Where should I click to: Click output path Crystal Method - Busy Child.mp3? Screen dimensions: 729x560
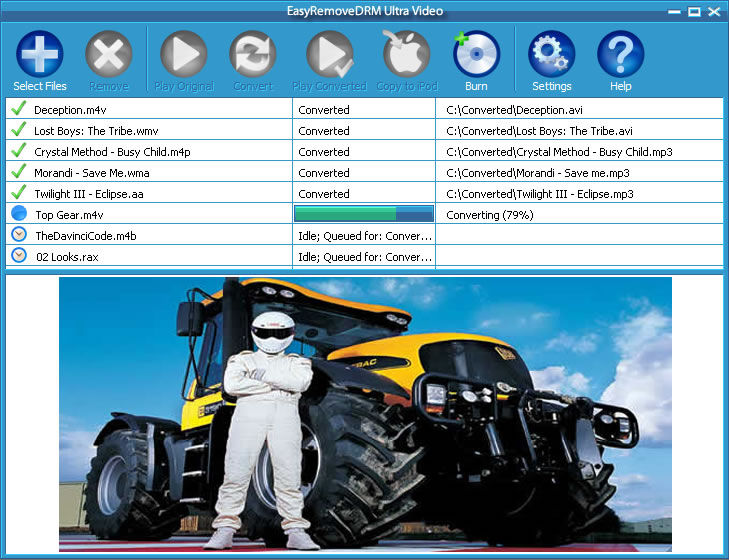[559, 152]
